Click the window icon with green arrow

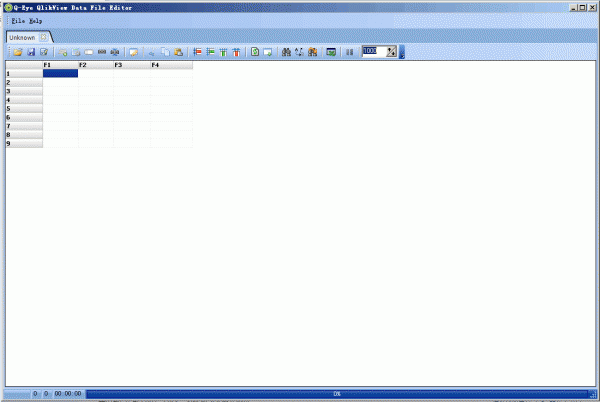click(x=268, y=52)
